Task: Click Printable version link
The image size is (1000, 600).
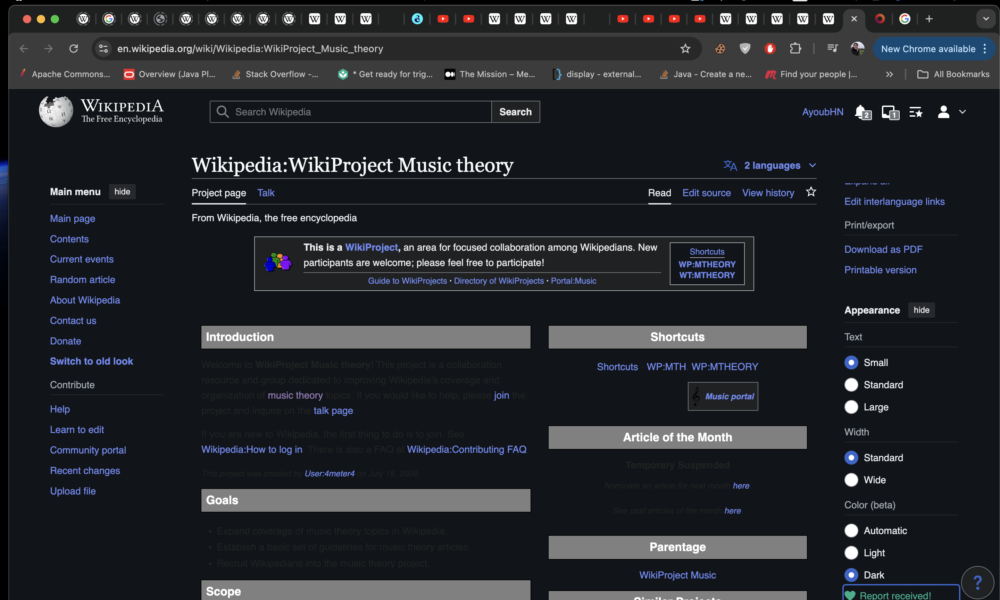Action: tap(880, 270)
